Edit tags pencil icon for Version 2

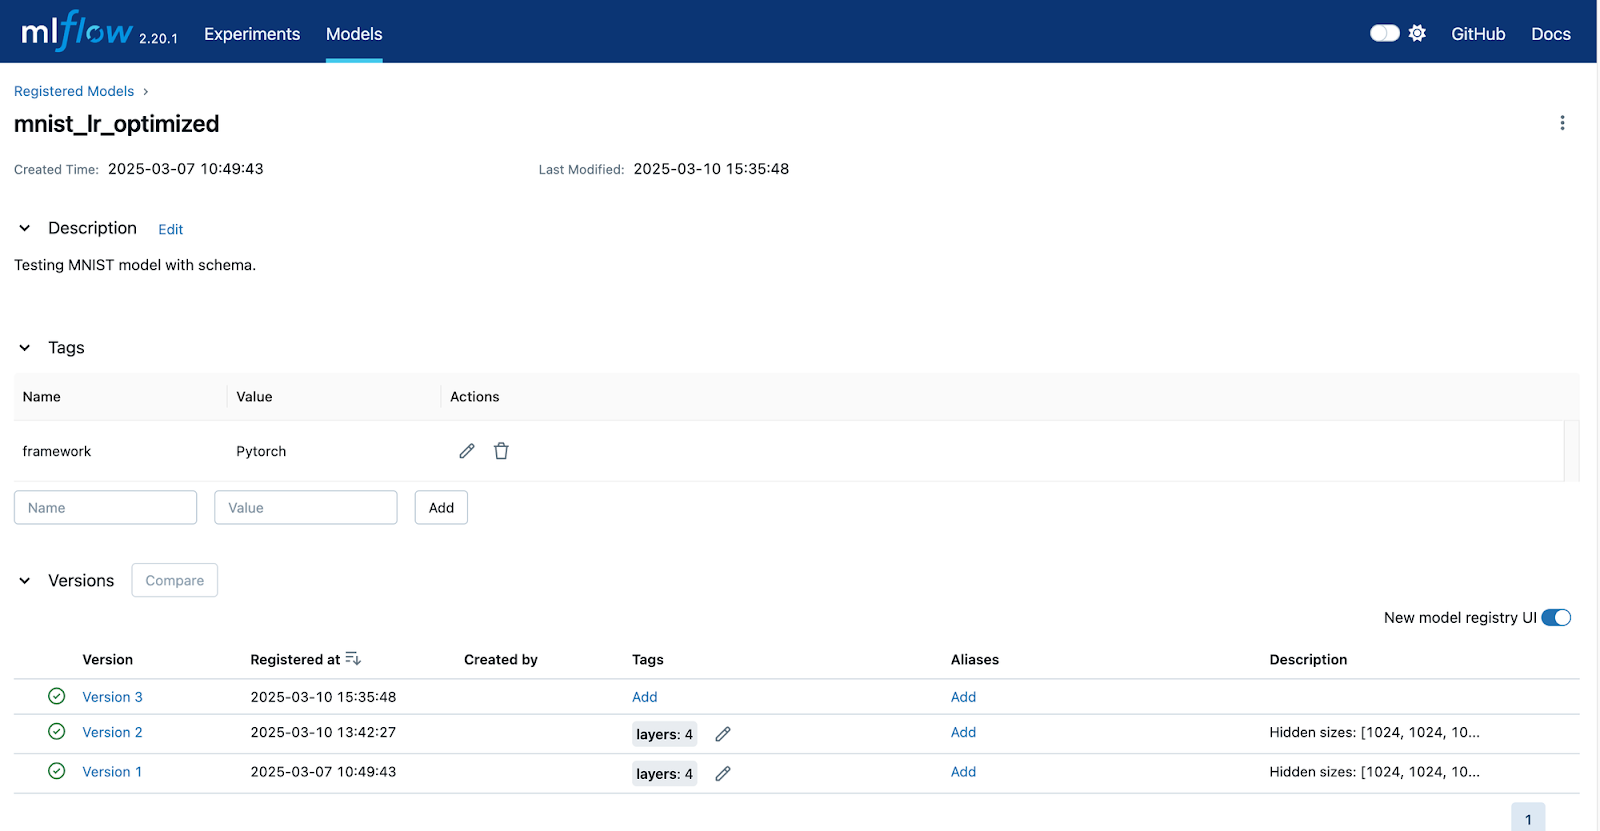coord(723,734)
